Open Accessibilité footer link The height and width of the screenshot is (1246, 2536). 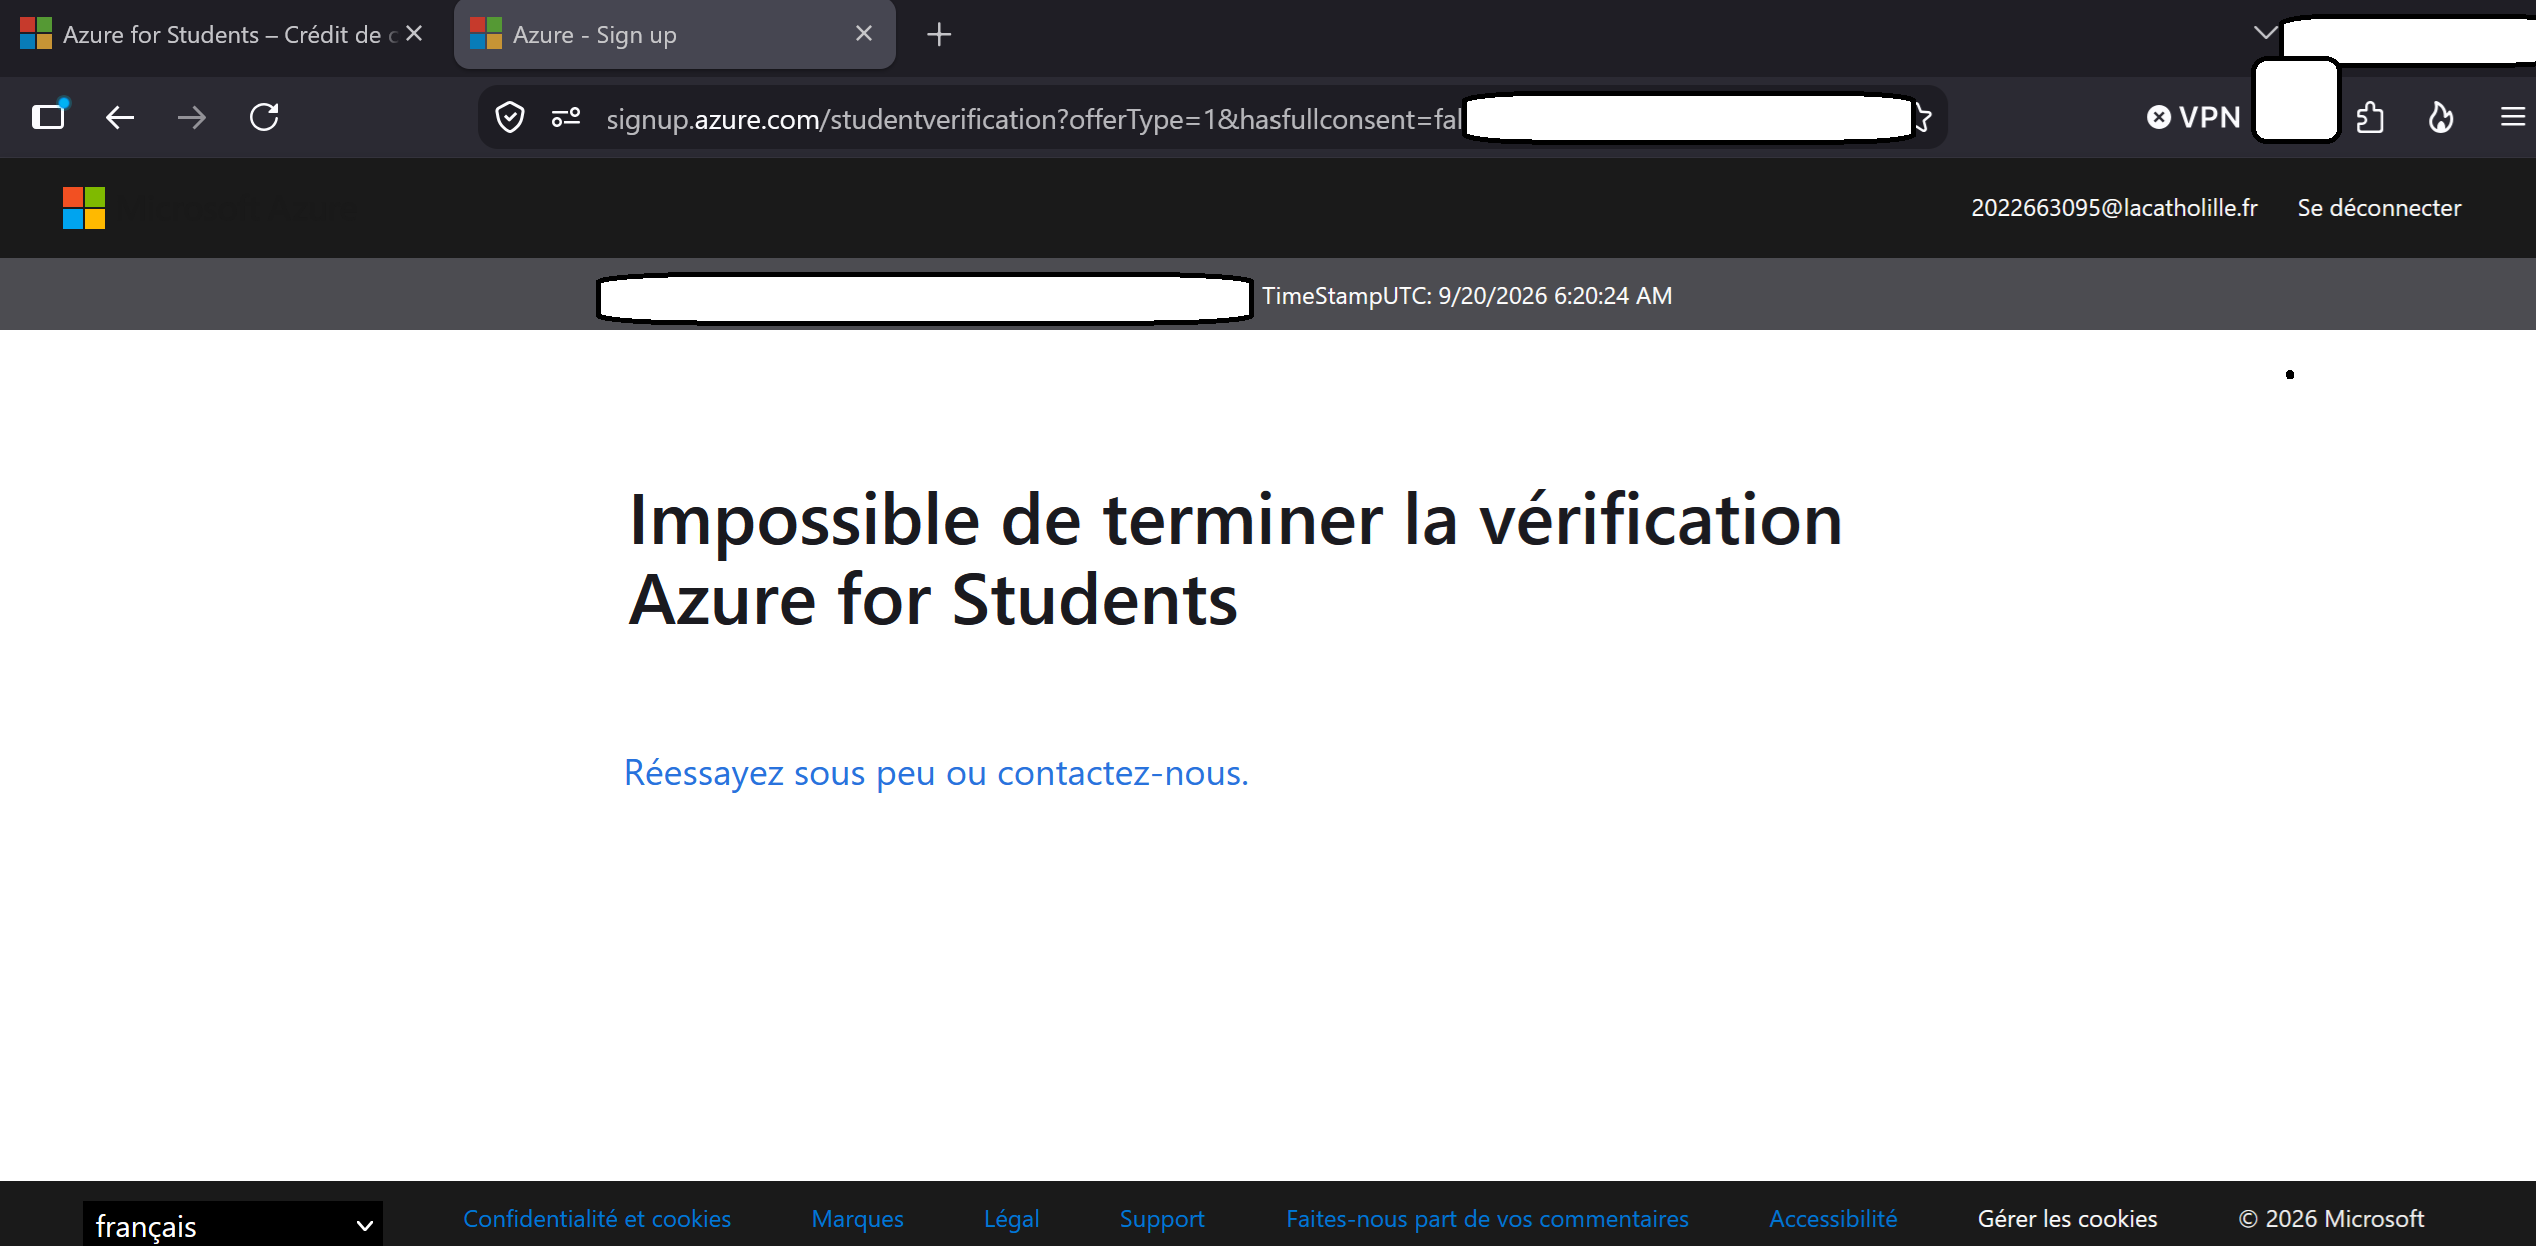coord(1833,1219)
